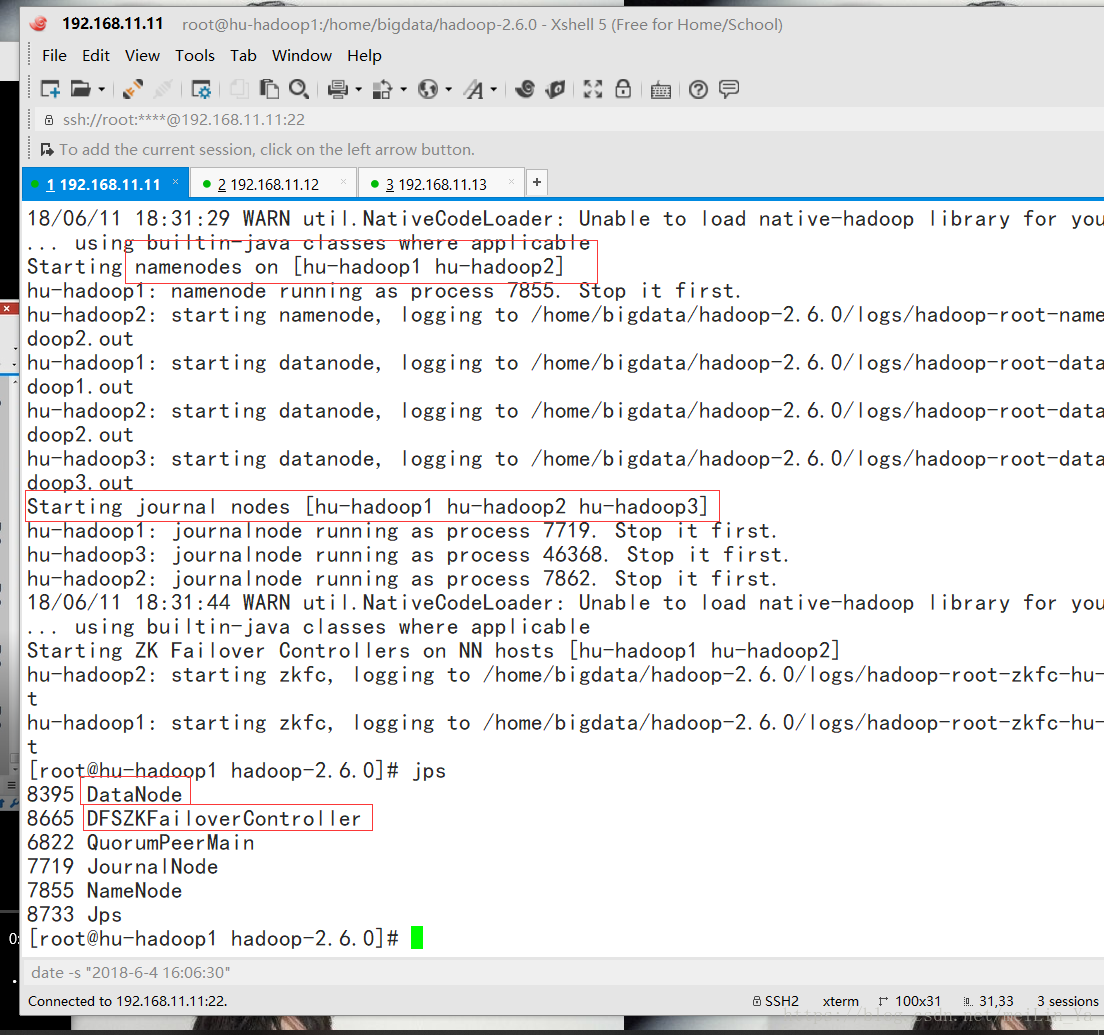1104x1035 pixels.
Task: Click the '8733 Jps' line
Action: point(74,914)
